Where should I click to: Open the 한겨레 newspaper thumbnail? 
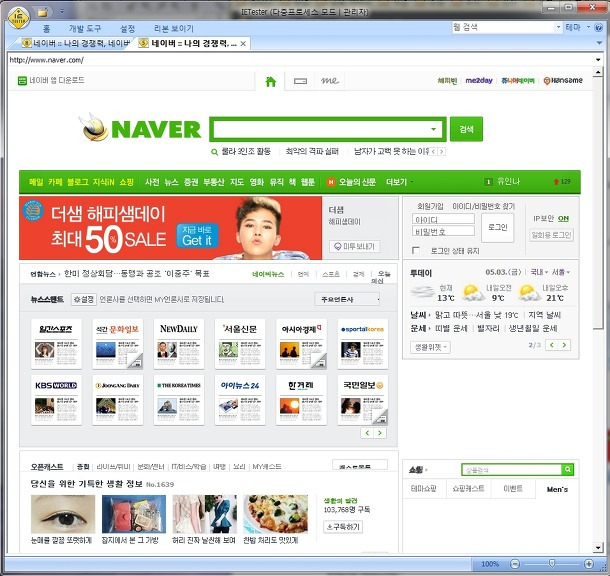coord(301,400)
